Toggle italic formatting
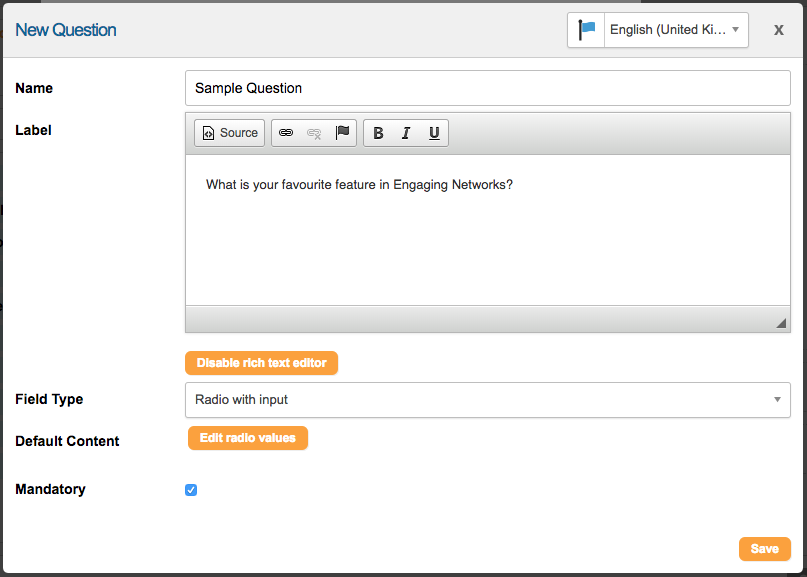 tap(406, 133)
